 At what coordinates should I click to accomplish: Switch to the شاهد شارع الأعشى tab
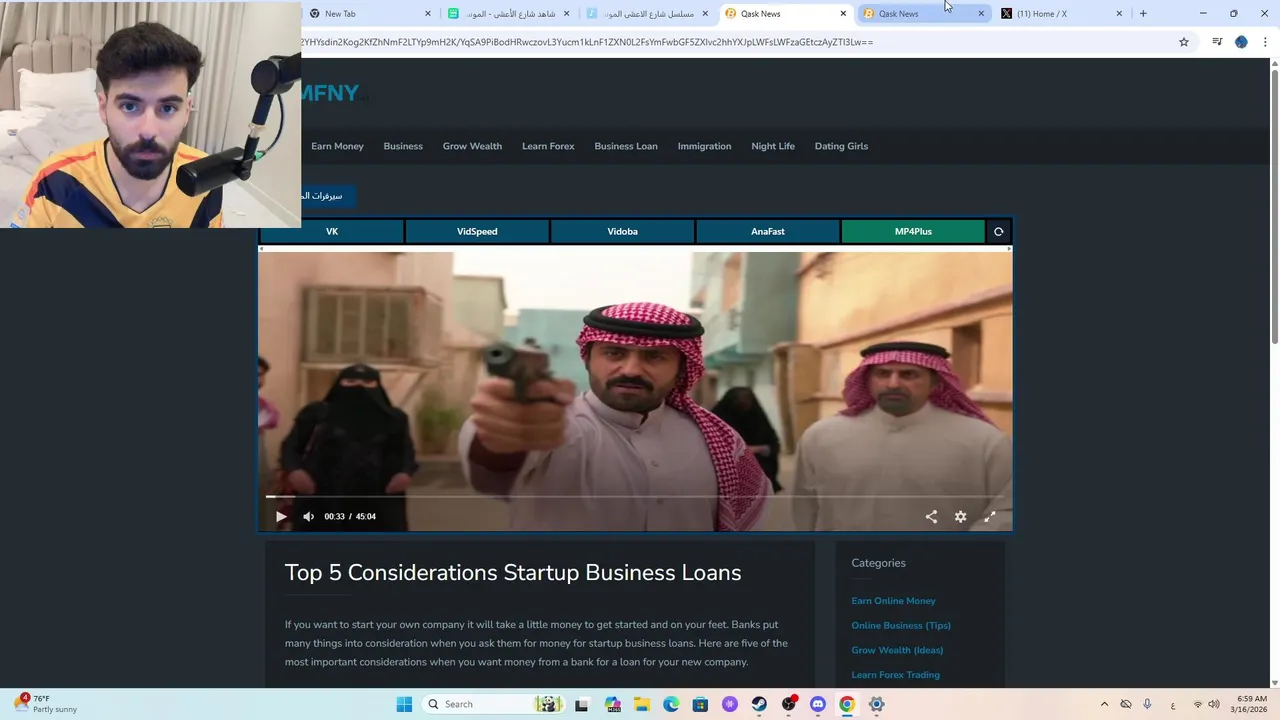pyautogui.click(x=509, y=14)
